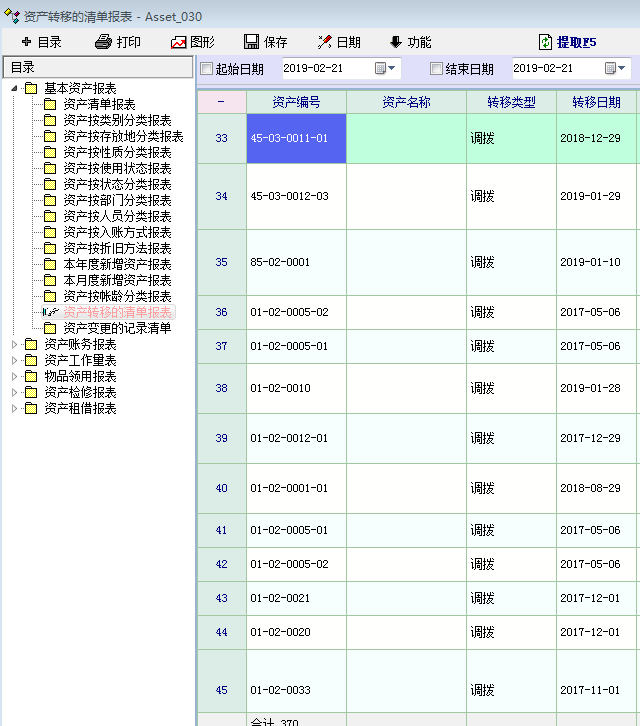This screenshot has width=640, height=726.
Task: Open 资产按部门分类报表 report
Action: click(117, 200)
